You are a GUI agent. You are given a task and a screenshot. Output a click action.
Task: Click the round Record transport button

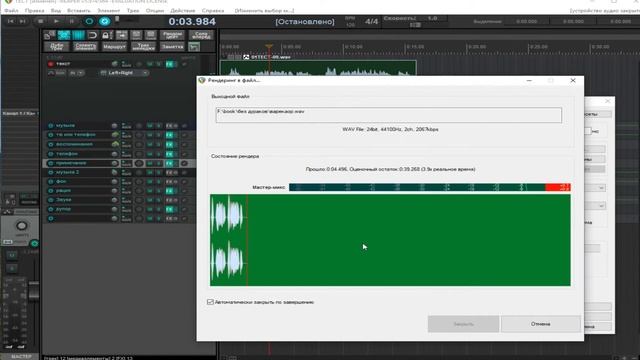tap(89, 21)
